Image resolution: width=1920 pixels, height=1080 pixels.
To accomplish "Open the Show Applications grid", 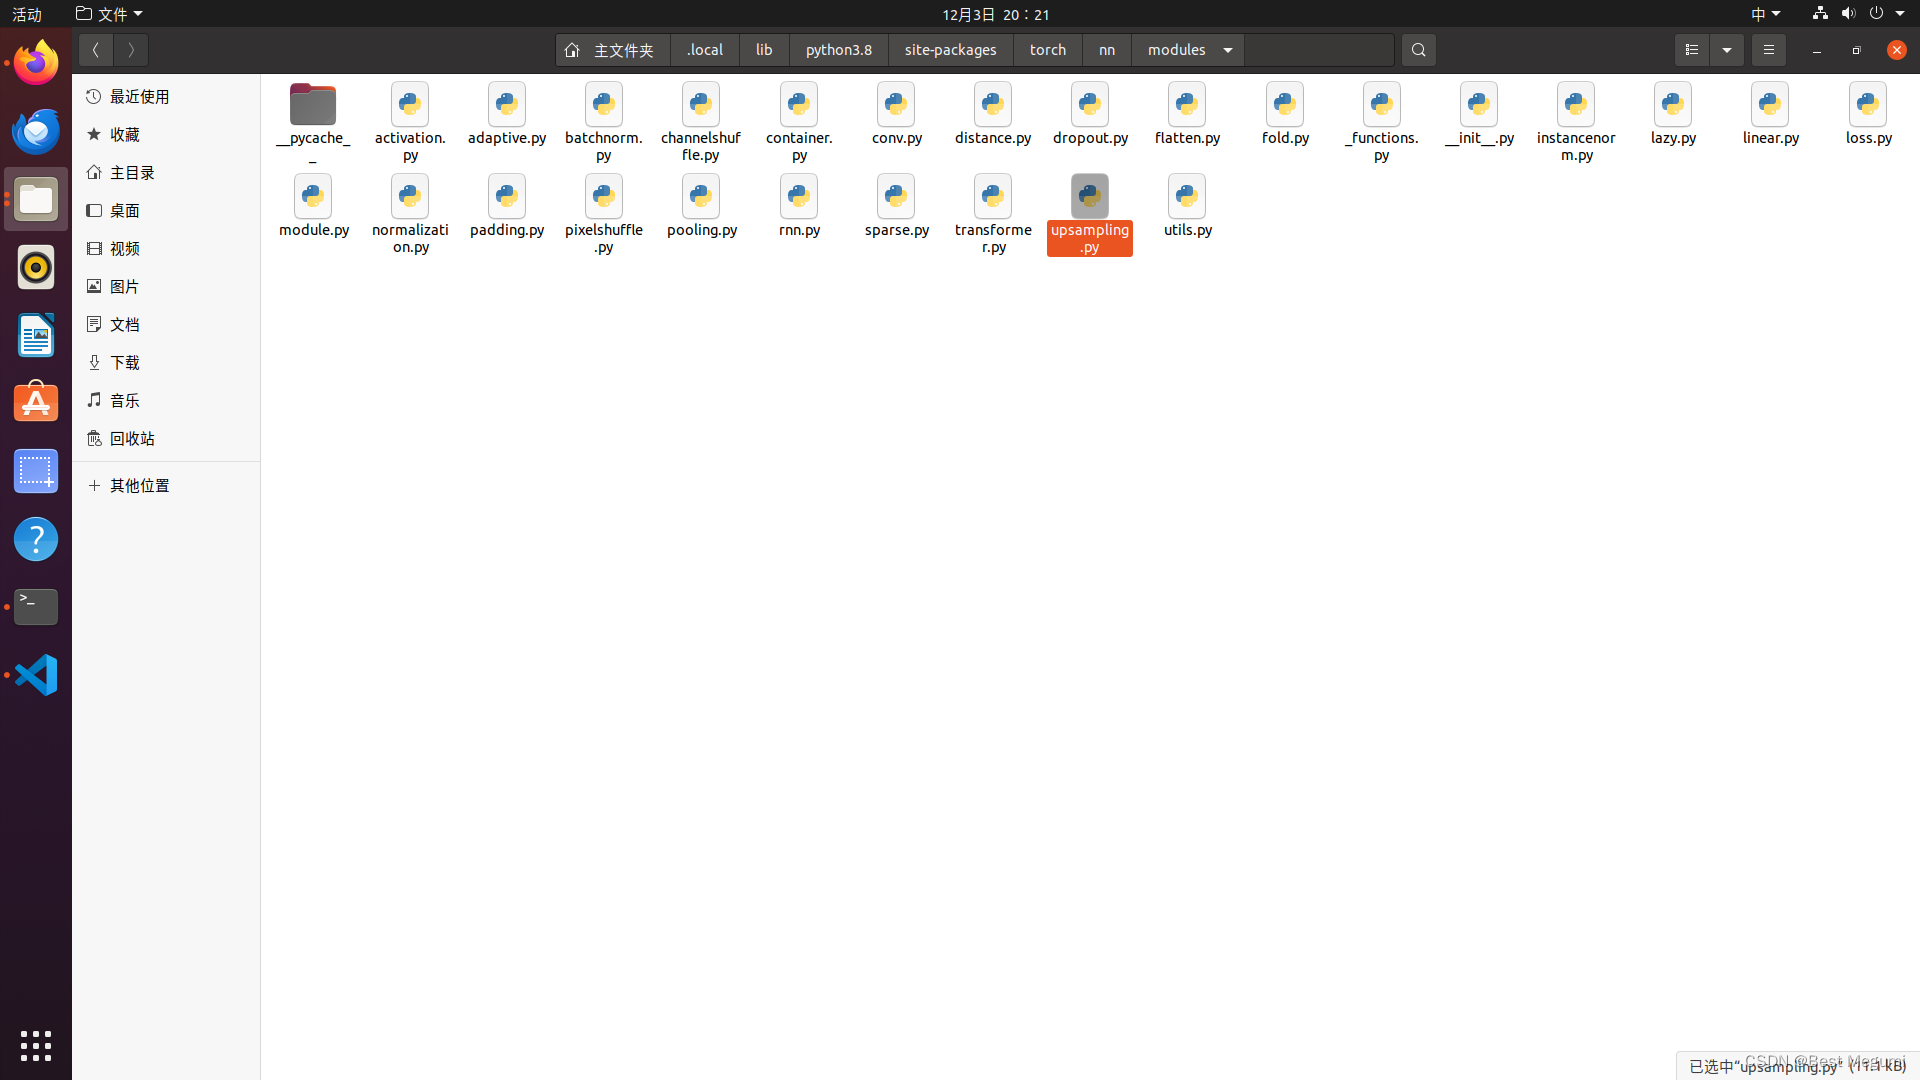I will tap(35, 1045).
